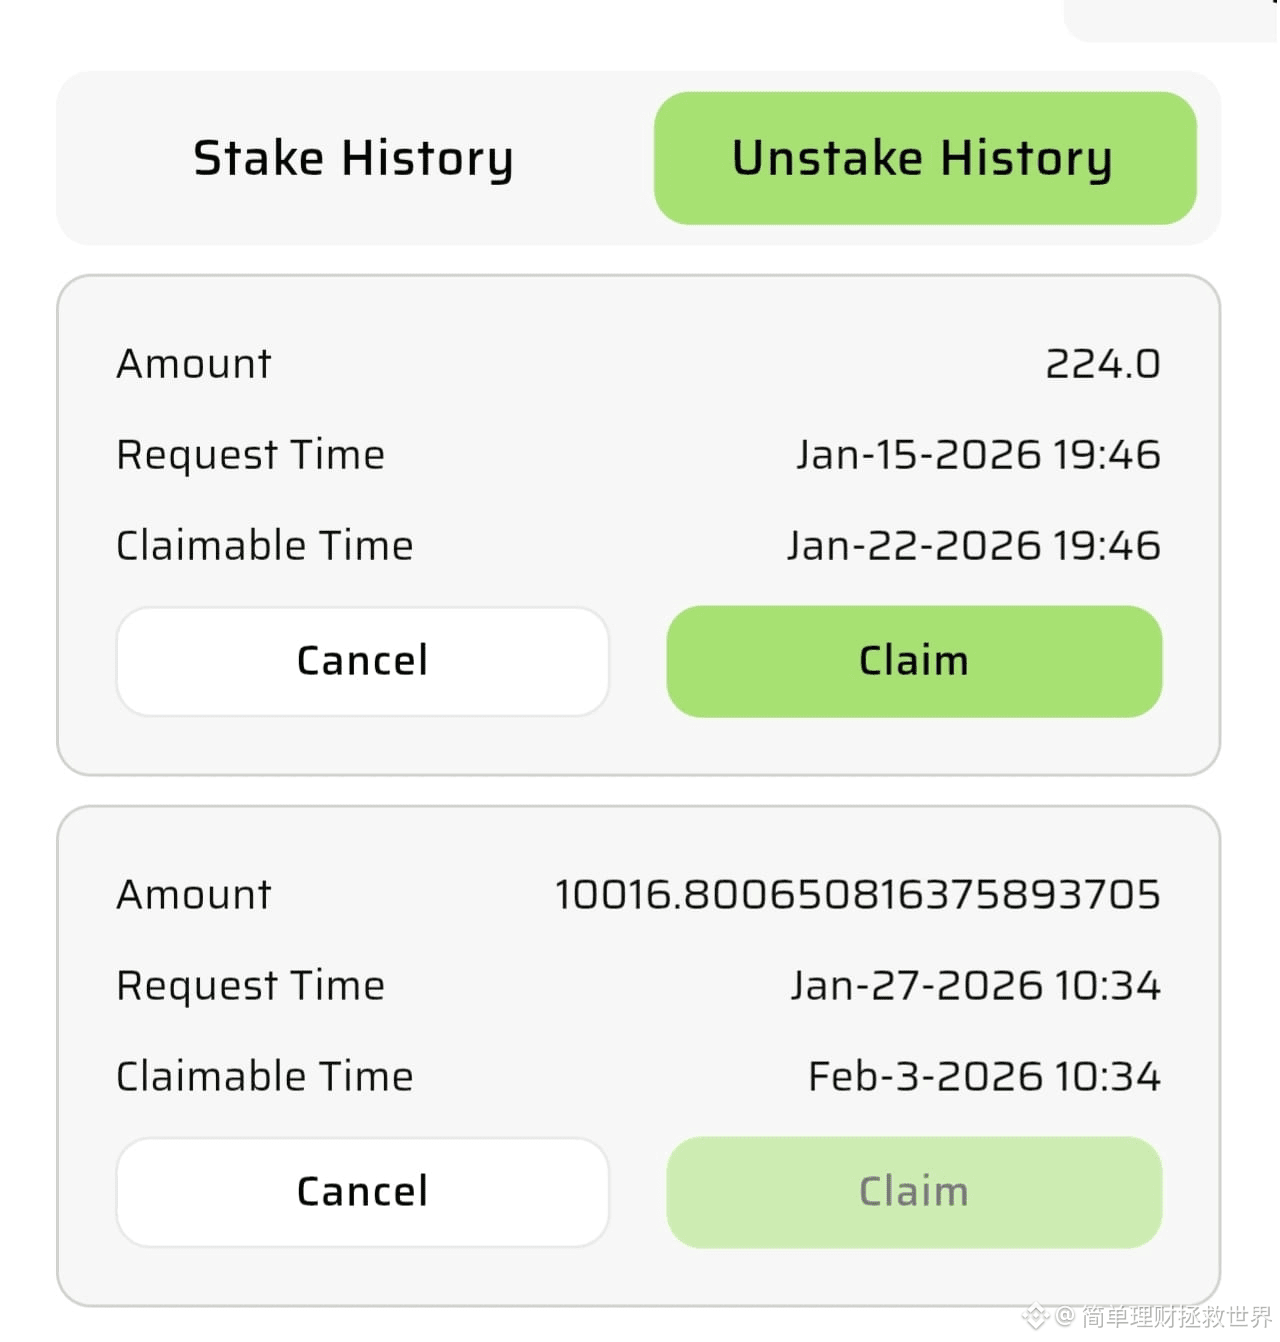Click the Request Time Jan-27-2026 10:34
Image resolution: width=1280 pixels, height=1342 pixels.
(x=975, y=985)
